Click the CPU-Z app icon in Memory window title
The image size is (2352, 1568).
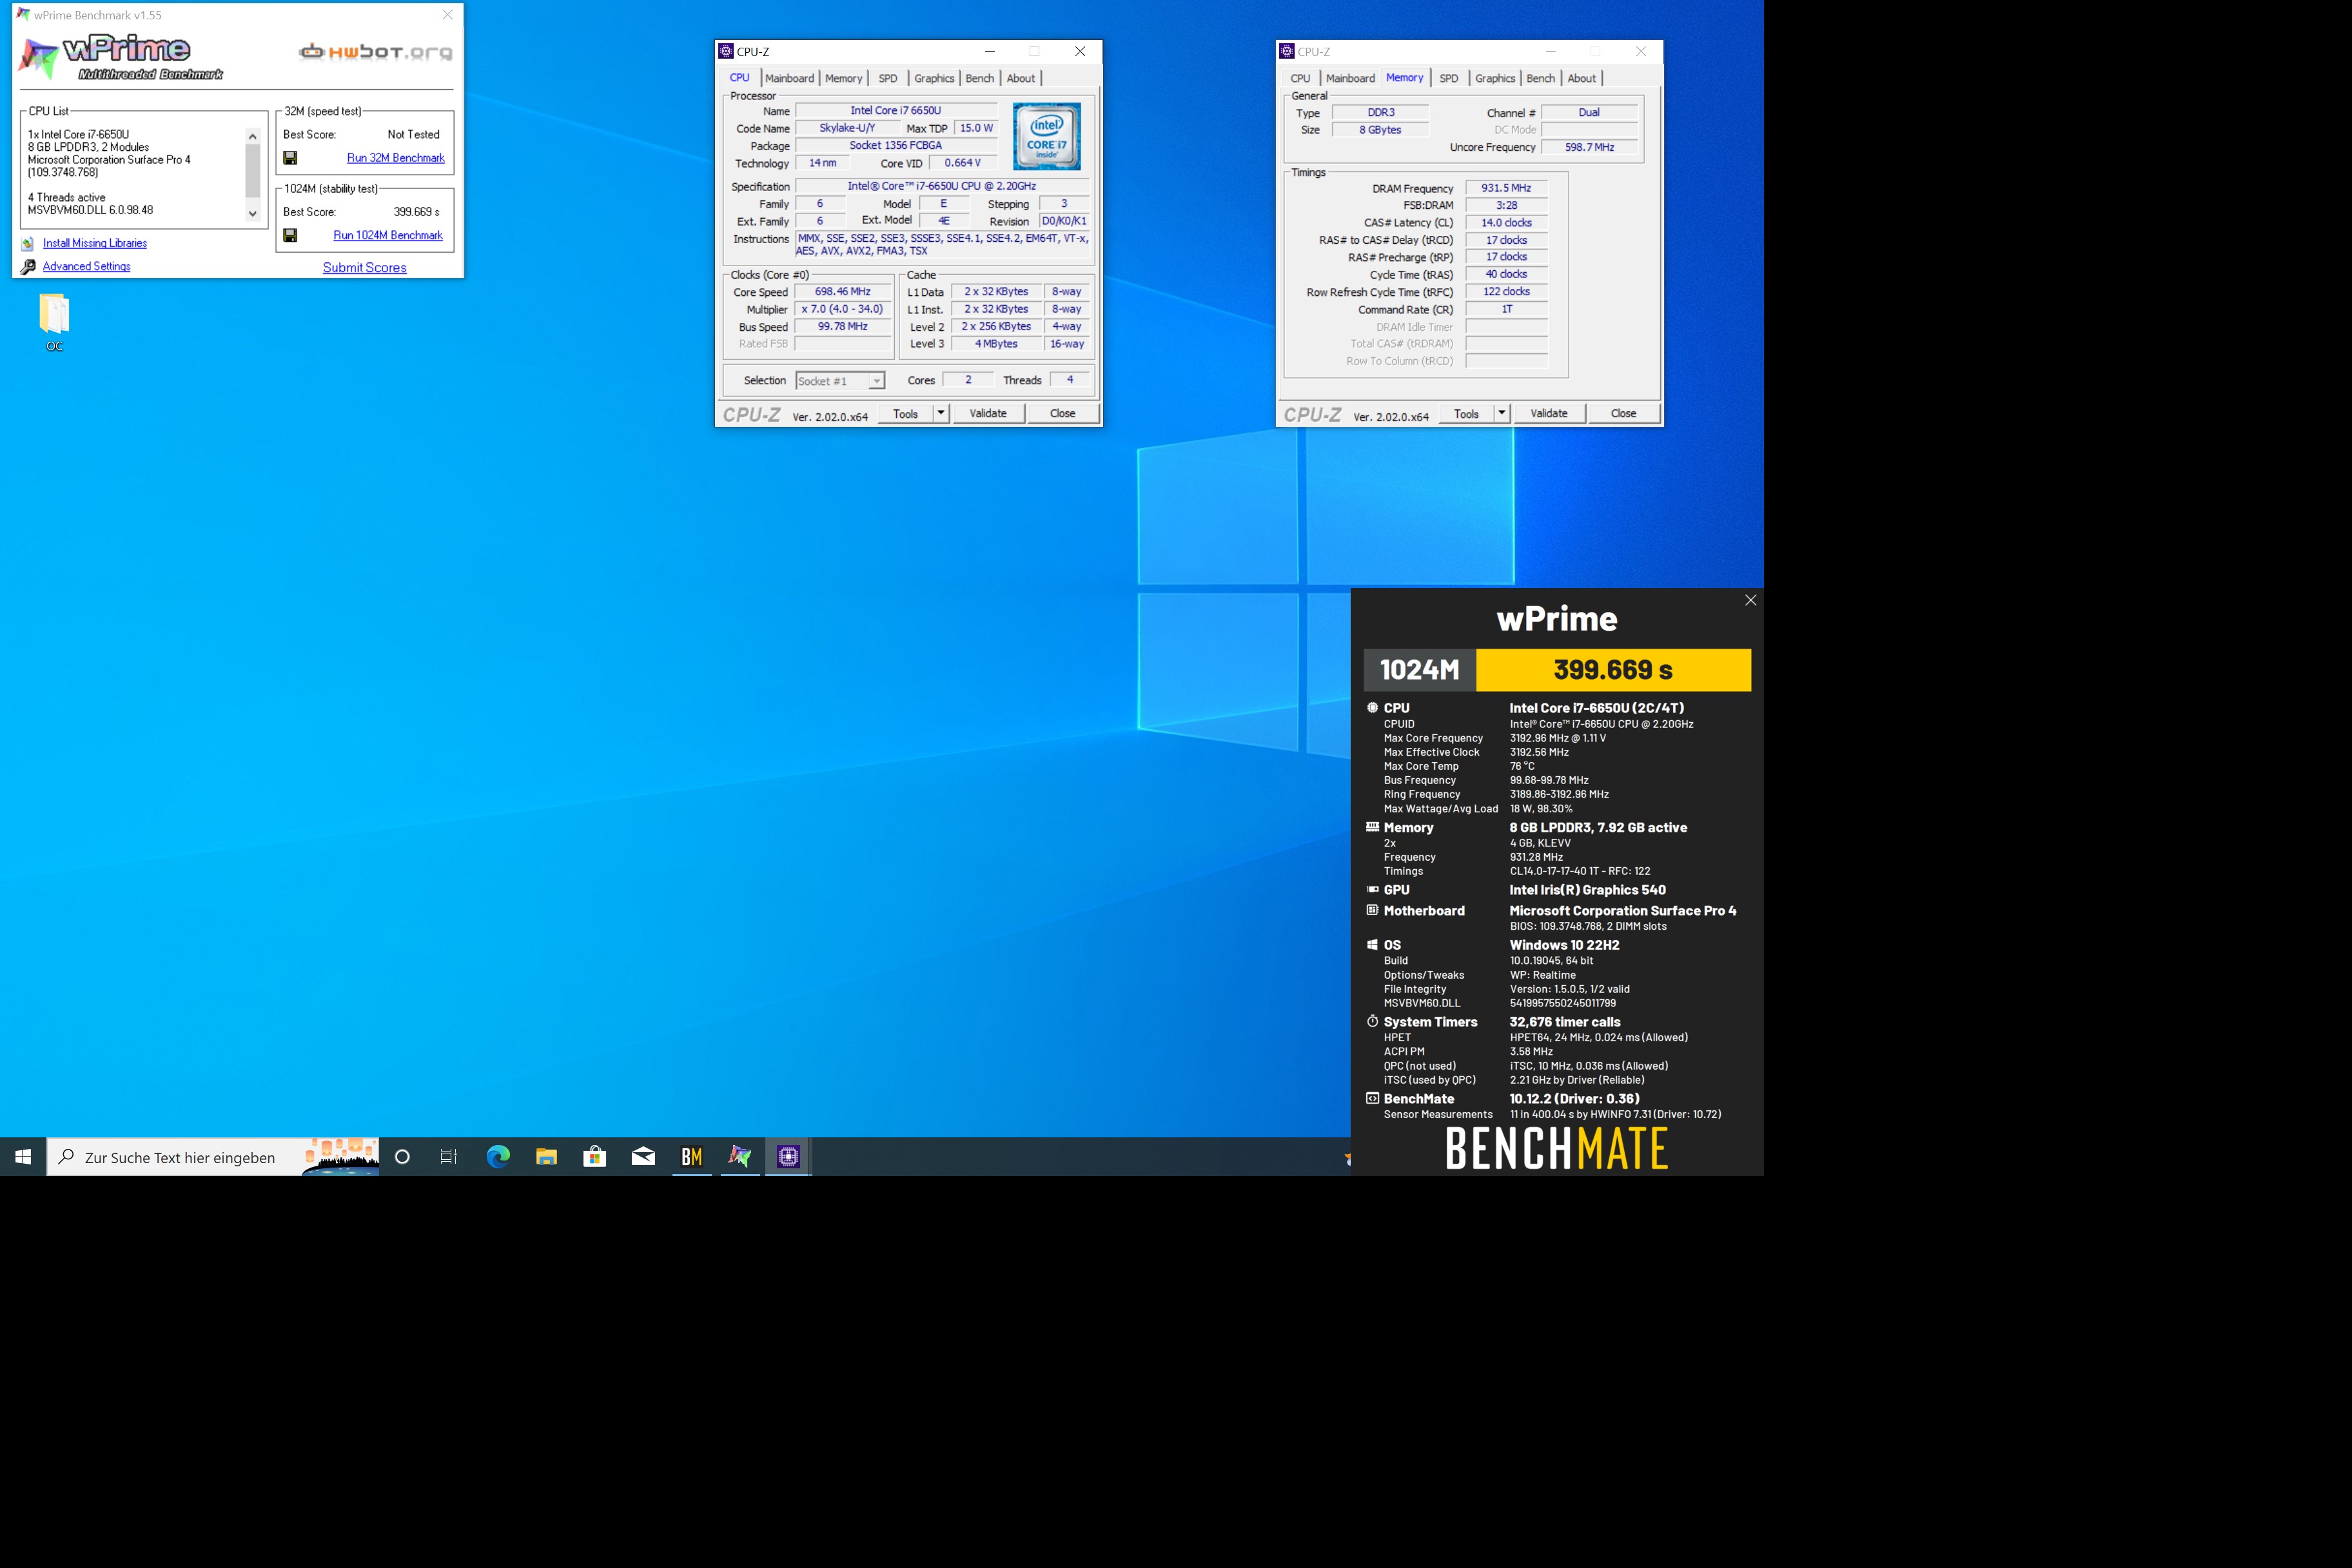pos(1287,51)
